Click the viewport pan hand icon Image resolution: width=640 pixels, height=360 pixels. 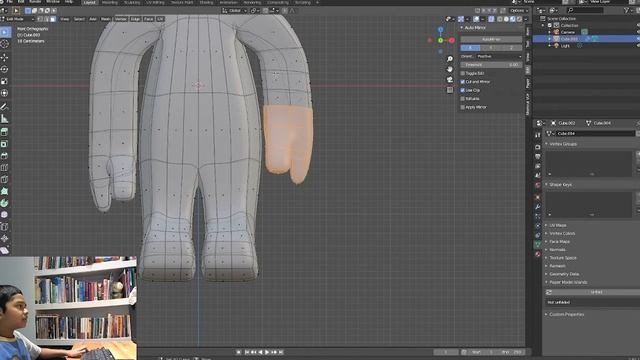[449, 69]
